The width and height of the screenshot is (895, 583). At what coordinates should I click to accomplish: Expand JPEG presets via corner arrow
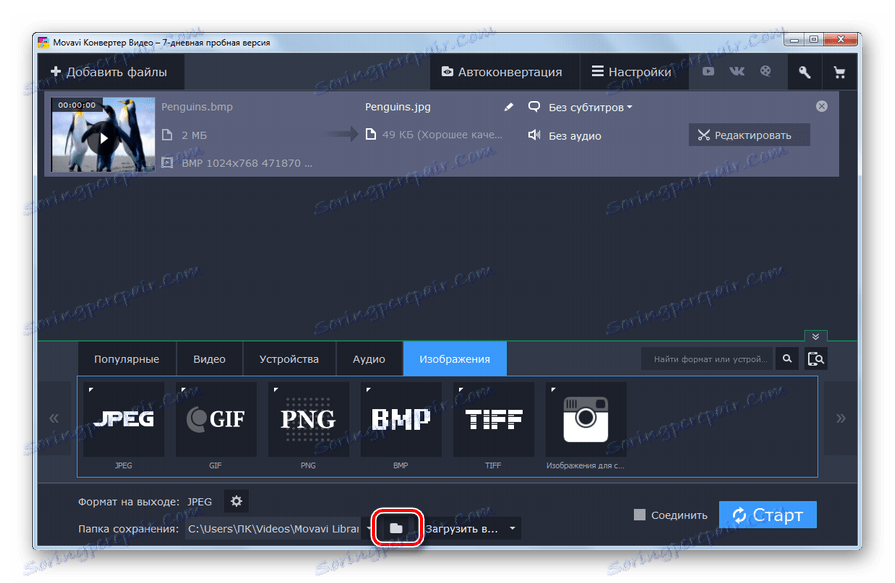91,390
